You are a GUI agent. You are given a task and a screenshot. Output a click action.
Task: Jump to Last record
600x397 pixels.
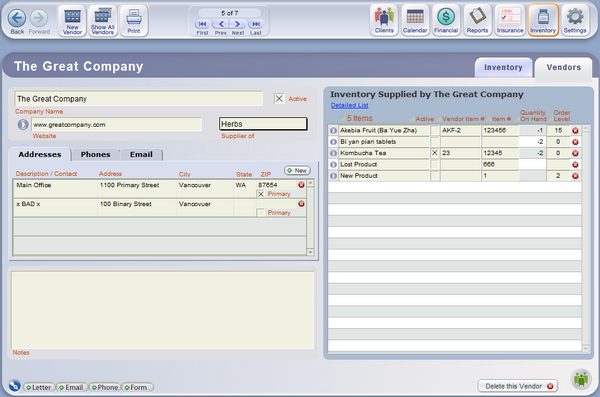coord(256,24)
